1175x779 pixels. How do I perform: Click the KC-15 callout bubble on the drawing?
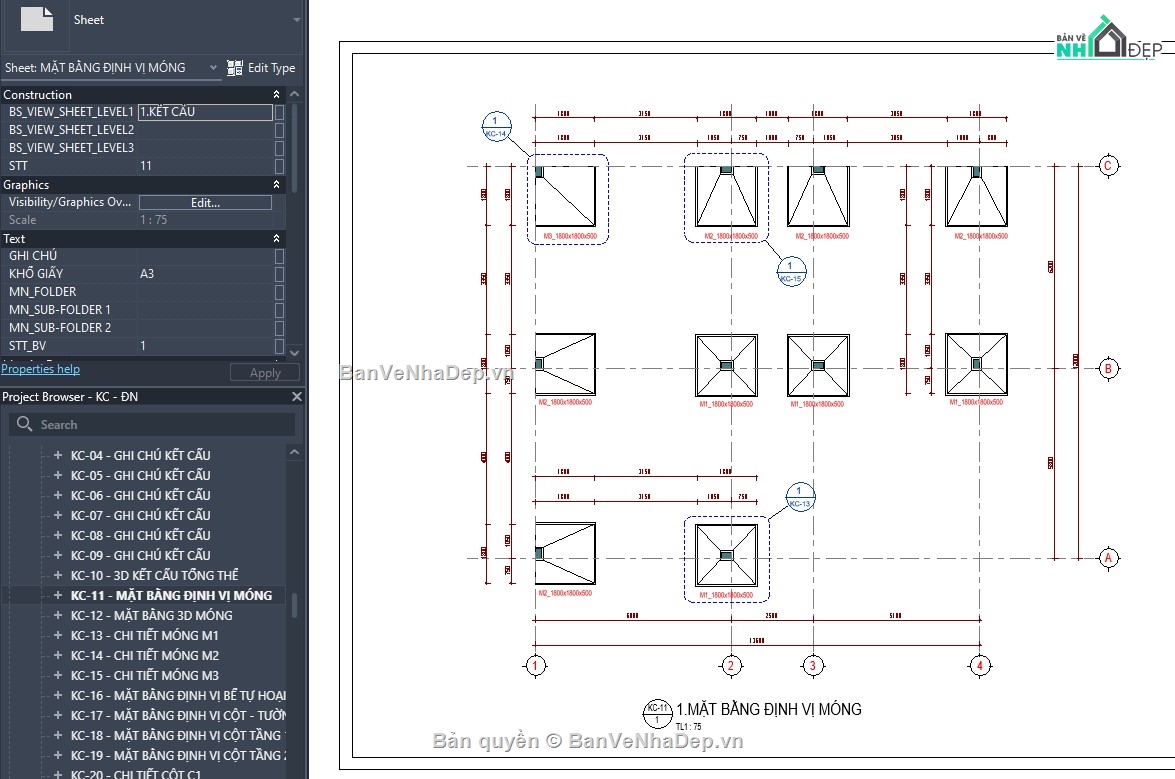click(791, 271)
